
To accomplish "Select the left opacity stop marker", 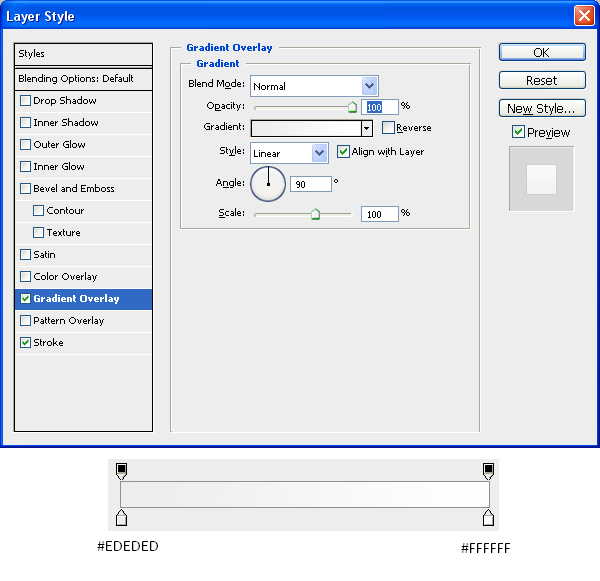I will 121,471.
